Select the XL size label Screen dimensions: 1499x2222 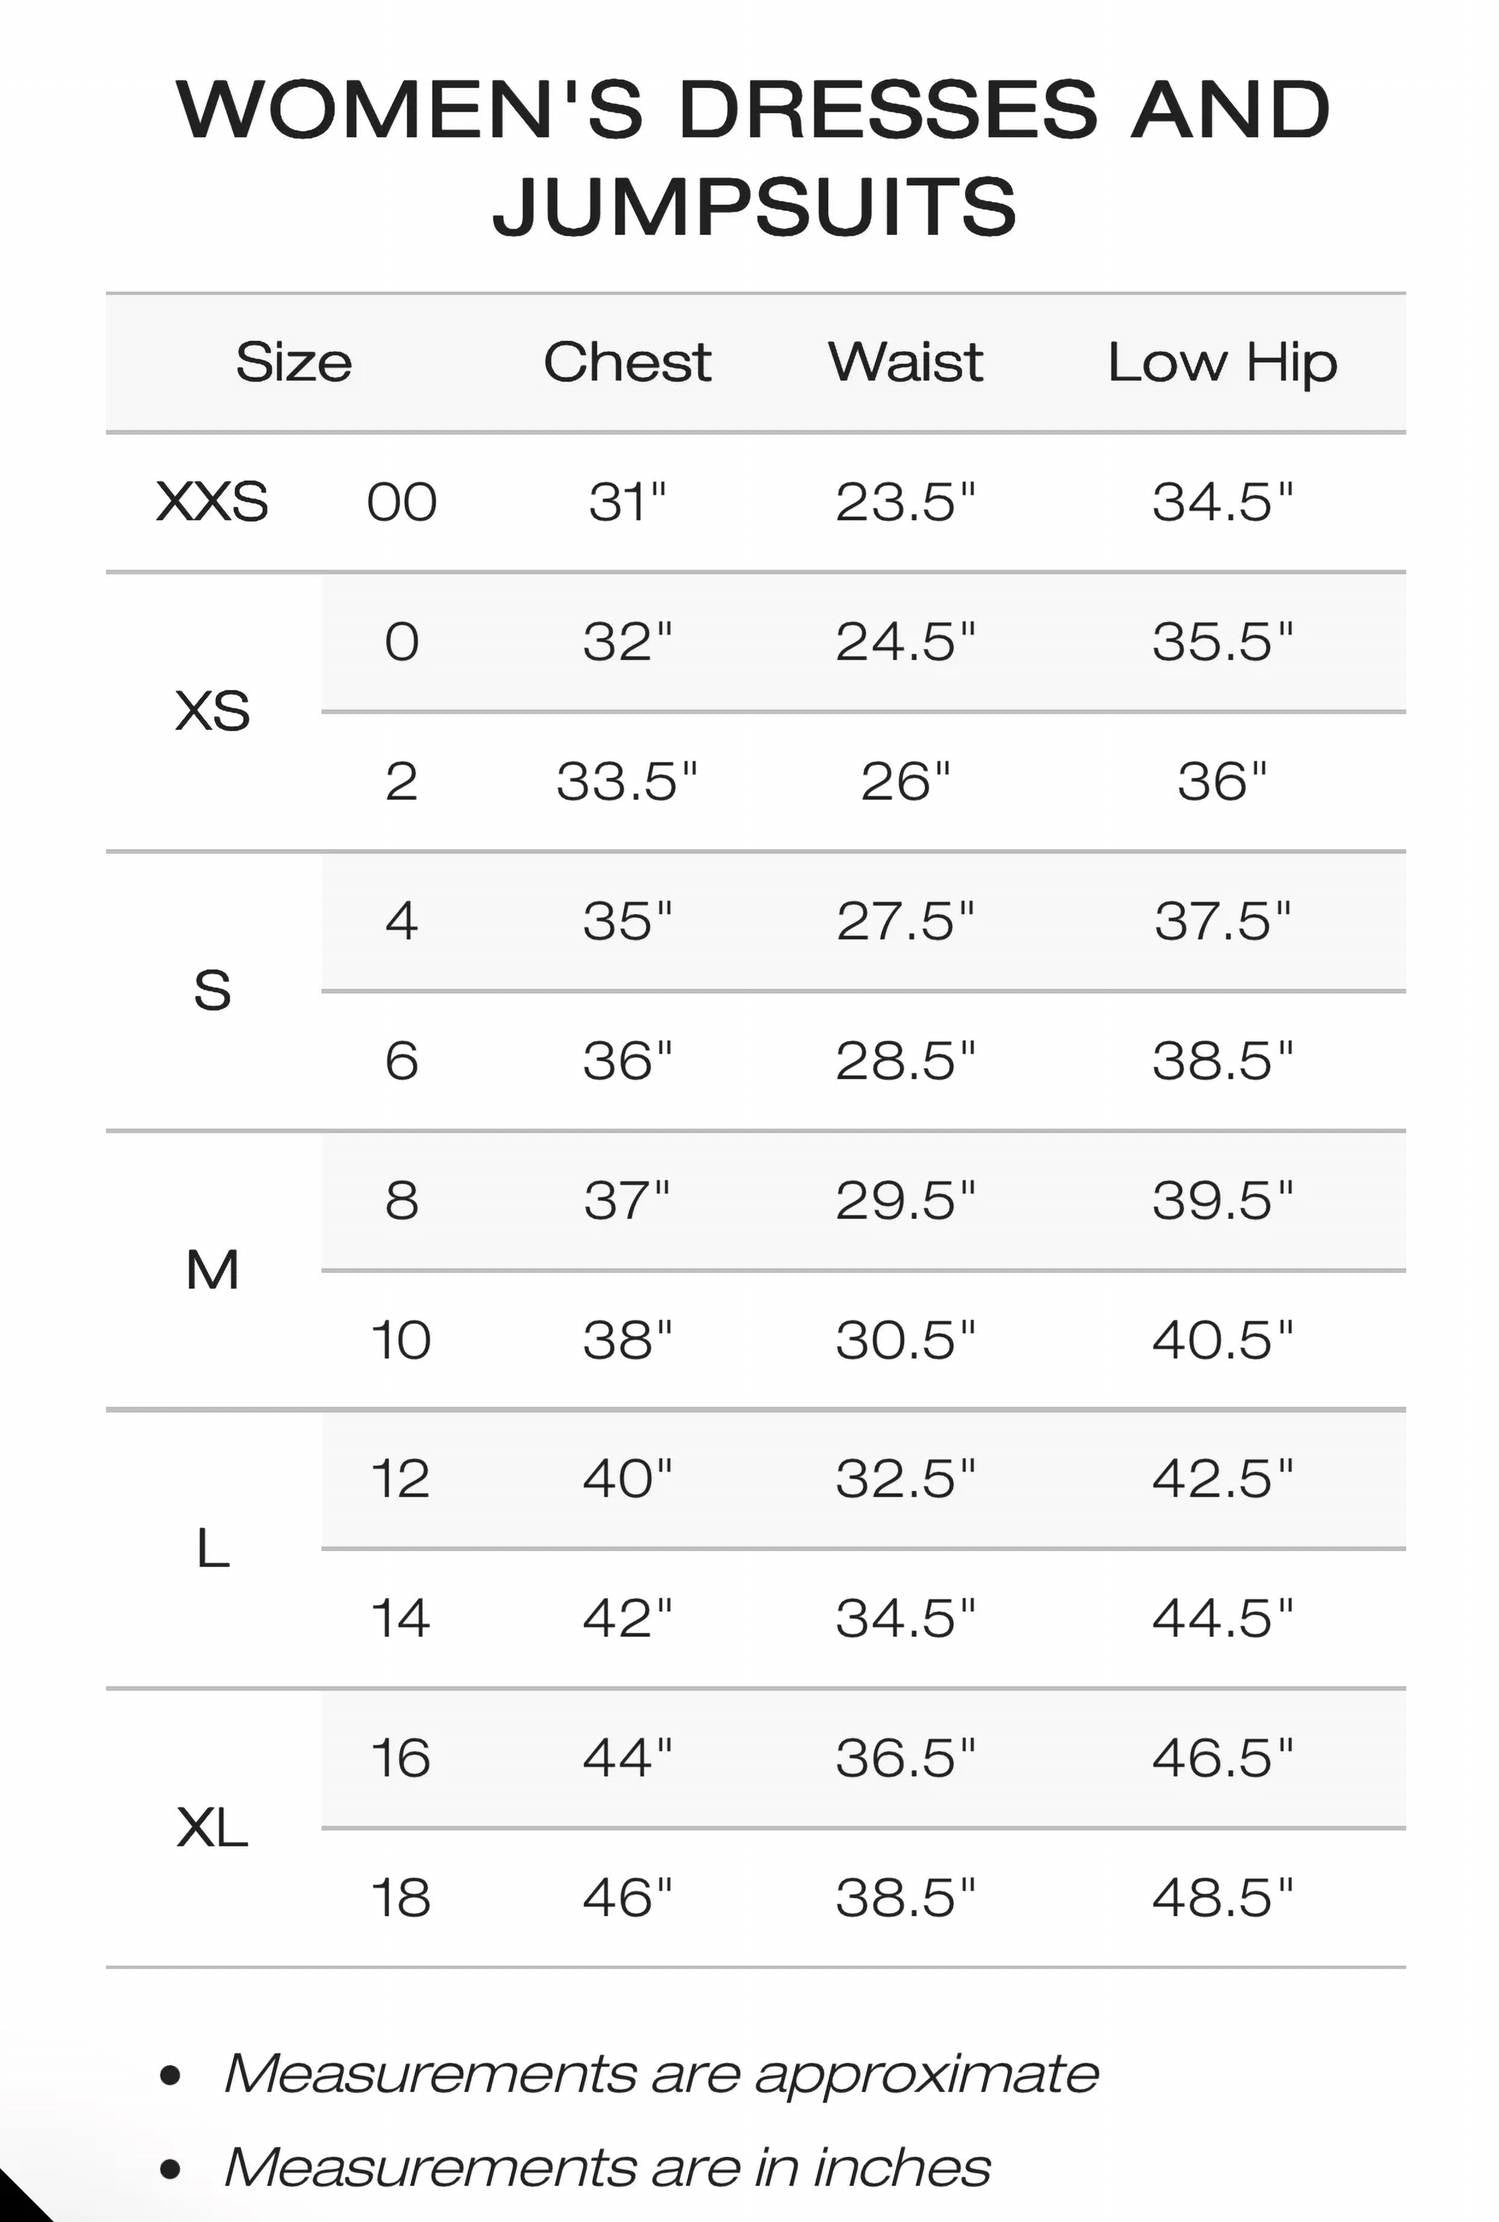click(212, 1828)
